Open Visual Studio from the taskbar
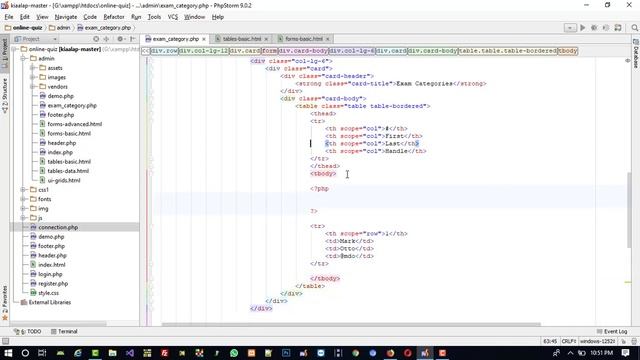Screen dimensions: 640x360 click(130, 353)
